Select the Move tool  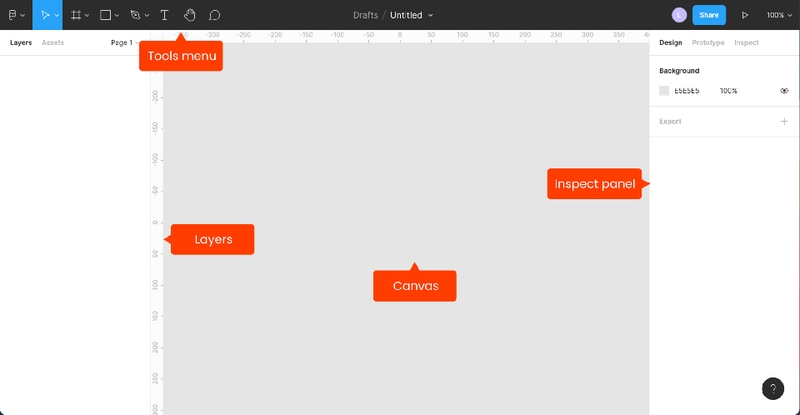coord(45,15)
